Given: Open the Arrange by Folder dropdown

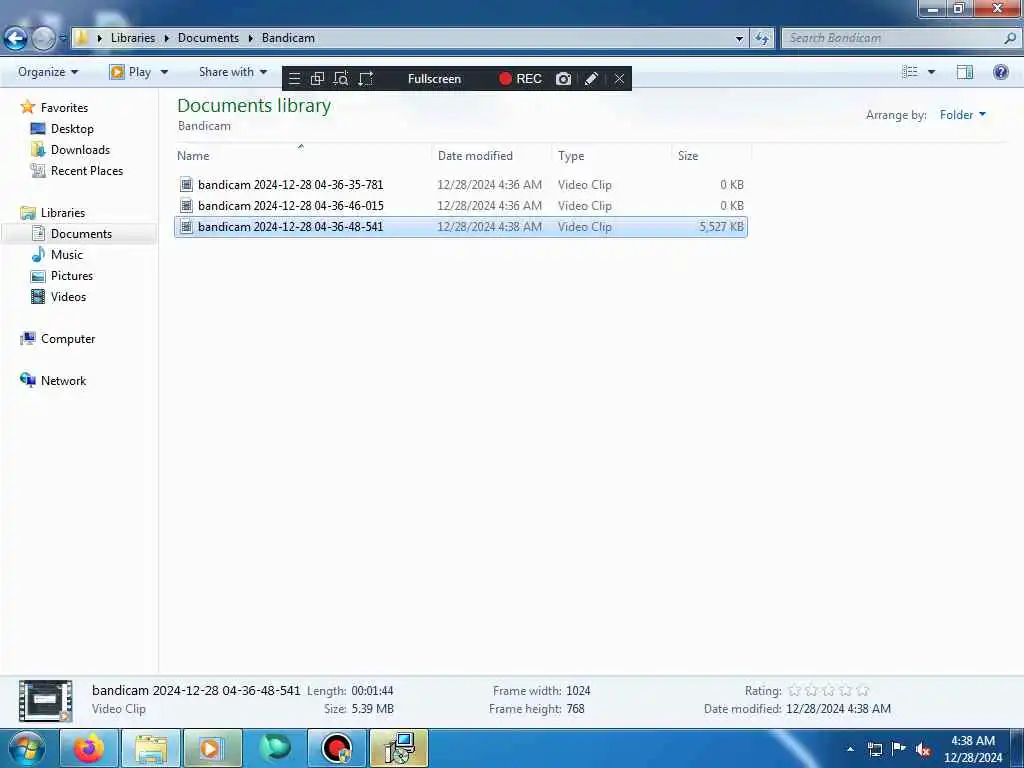Looking at the screenshot, I should 963,115.
